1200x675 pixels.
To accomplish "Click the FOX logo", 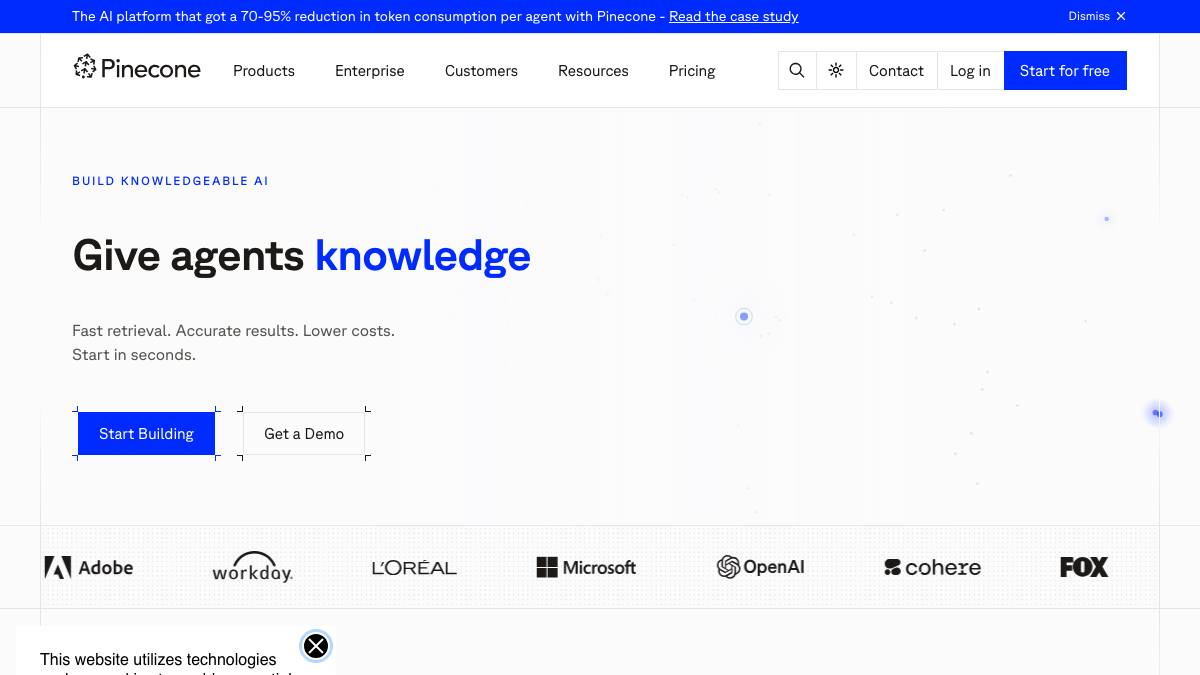I will coord(1084,567).
